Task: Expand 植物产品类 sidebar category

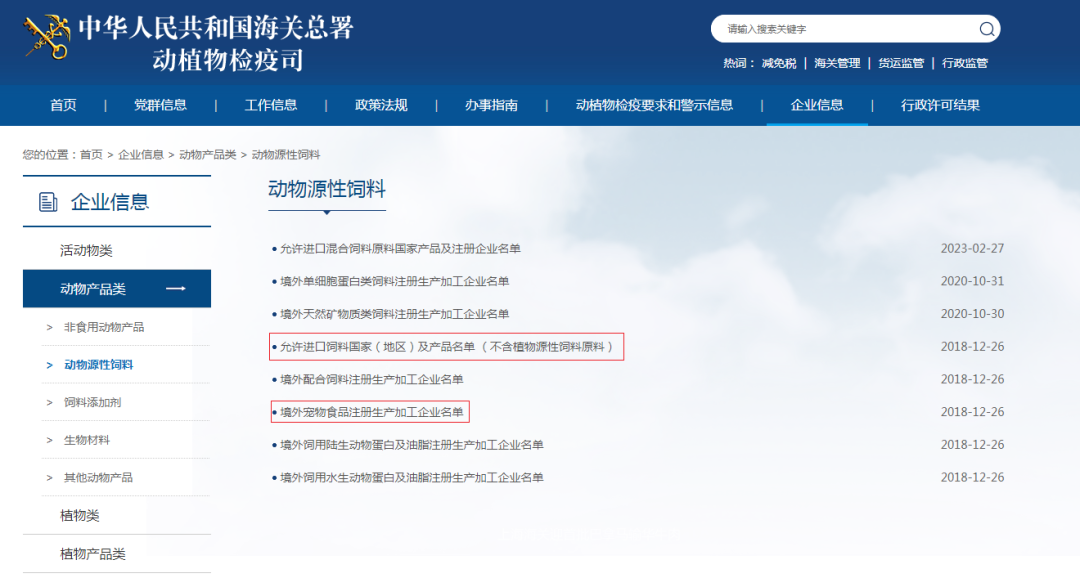Action: [x=92, y=554]
